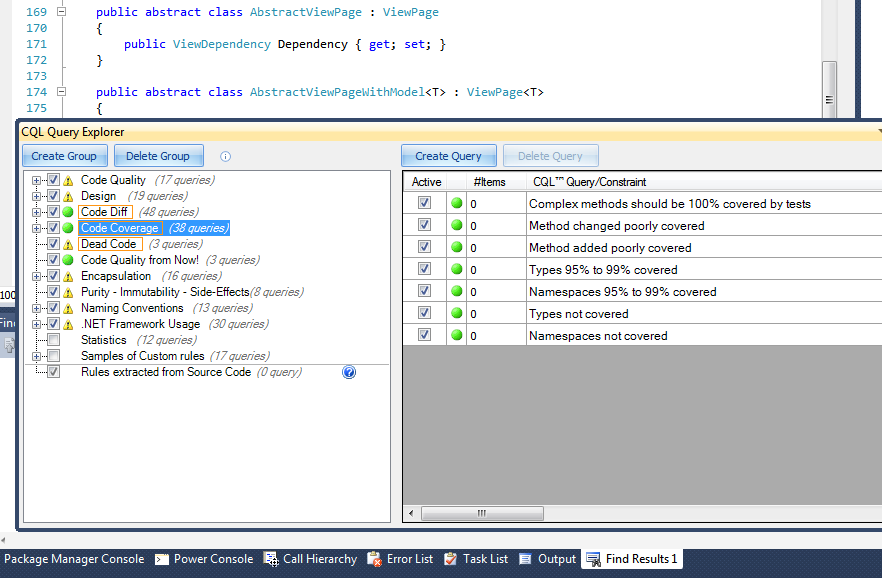882x578 pixels.
Task: Click warning icon next to Encapsulation
Action: (68, 277)
